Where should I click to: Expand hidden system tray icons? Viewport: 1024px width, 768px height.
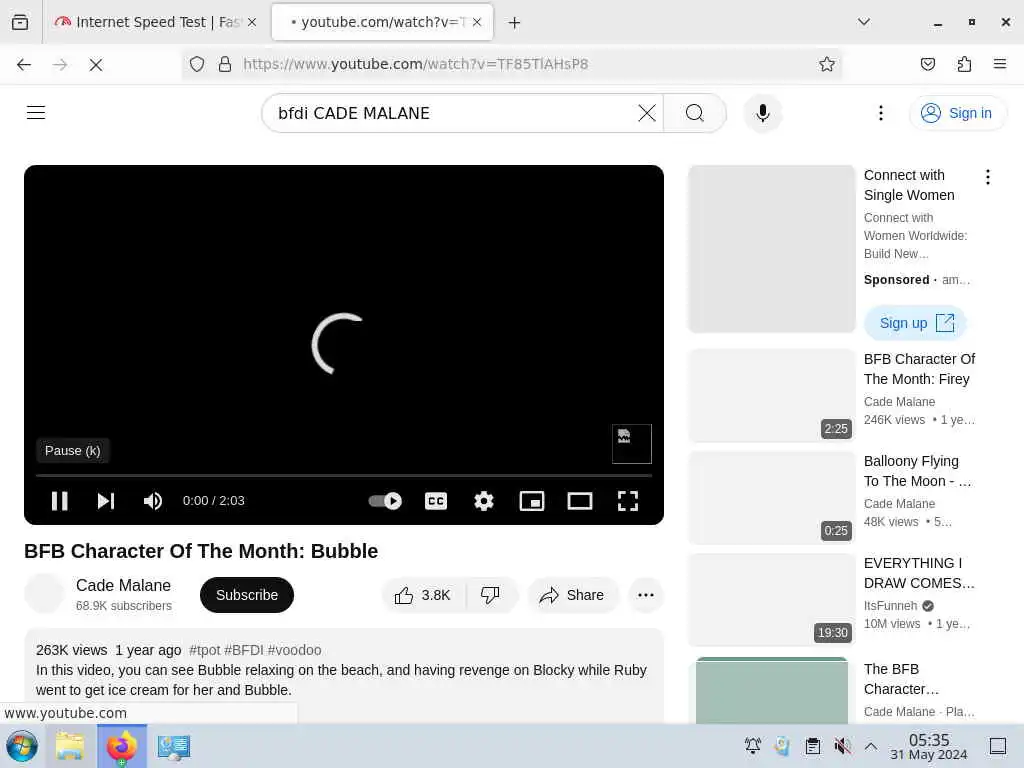[x=871, y=746]
